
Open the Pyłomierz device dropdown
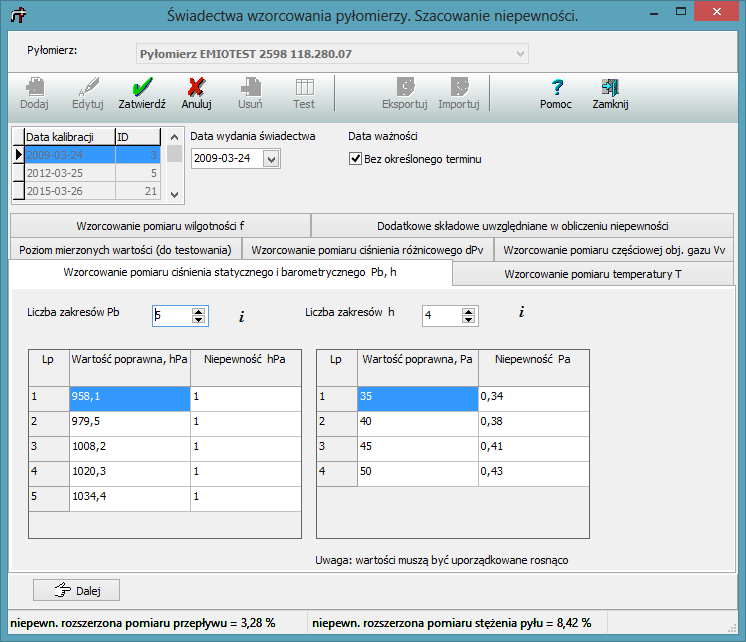coord(520,54)
